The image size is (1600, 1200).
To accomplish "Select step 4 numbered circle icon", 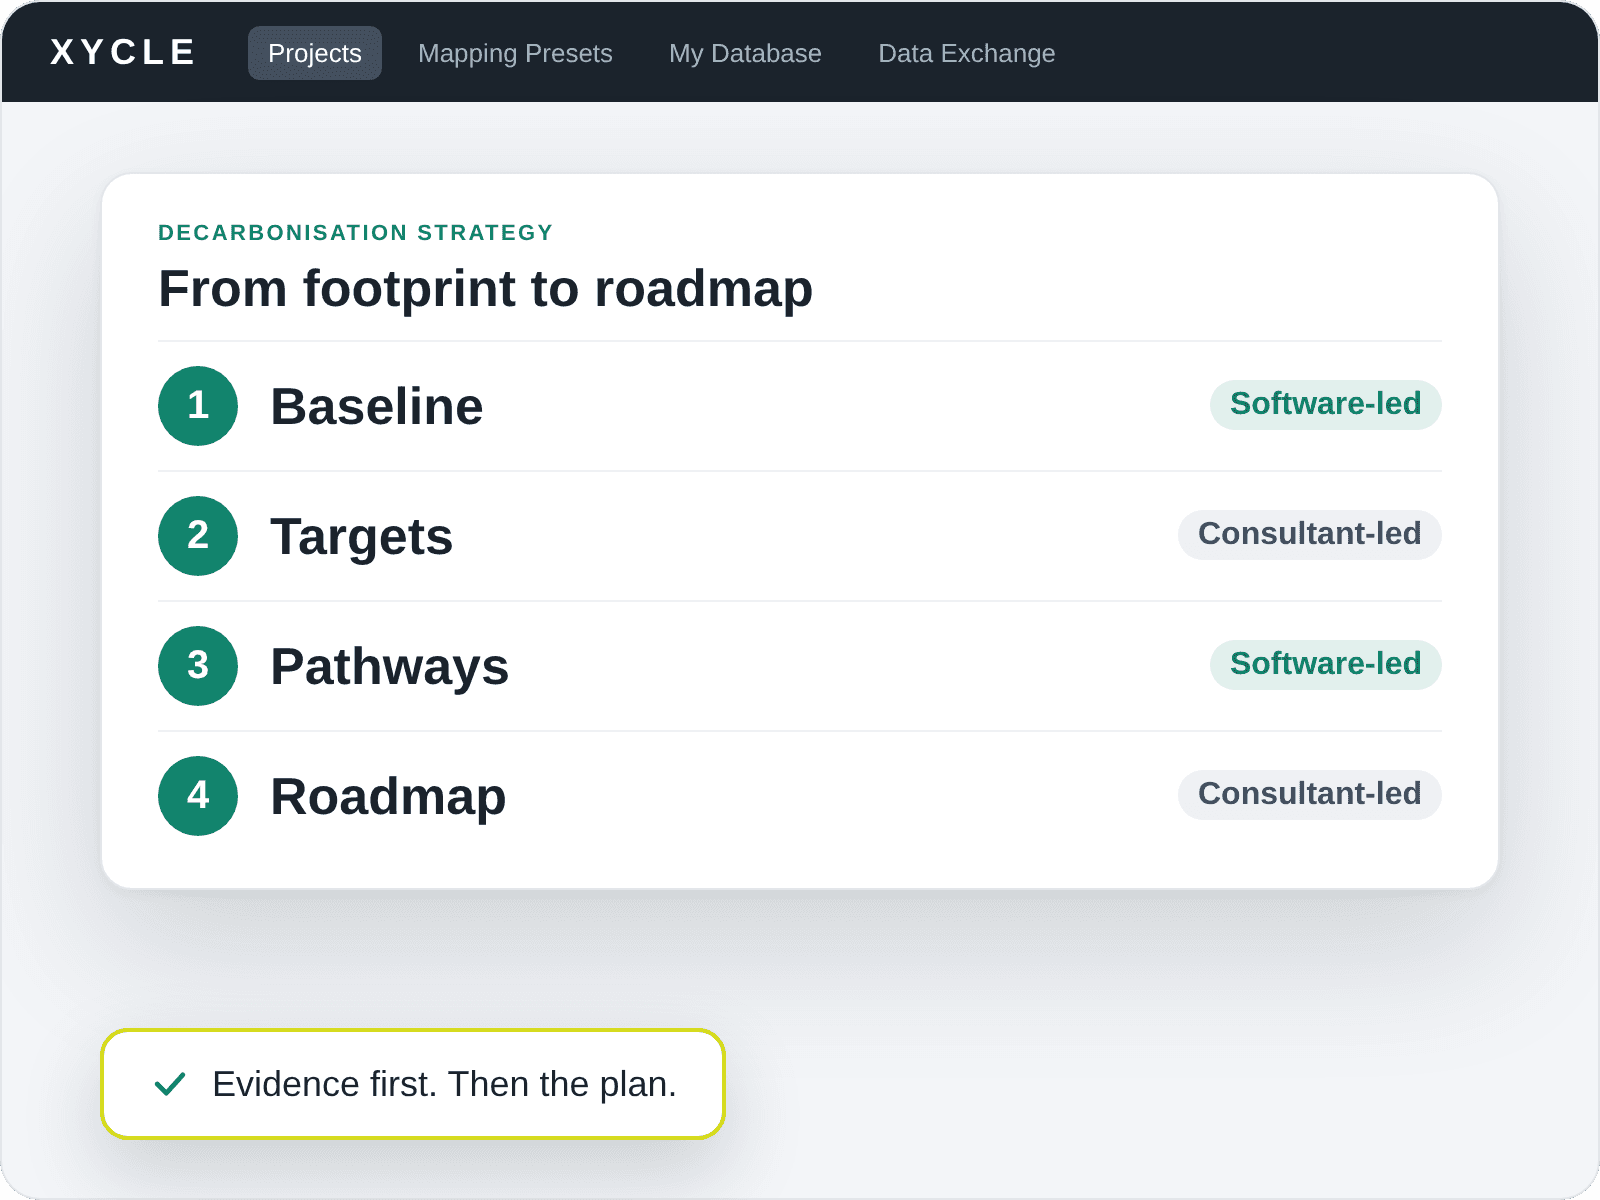I will click(x=198, y=796).
